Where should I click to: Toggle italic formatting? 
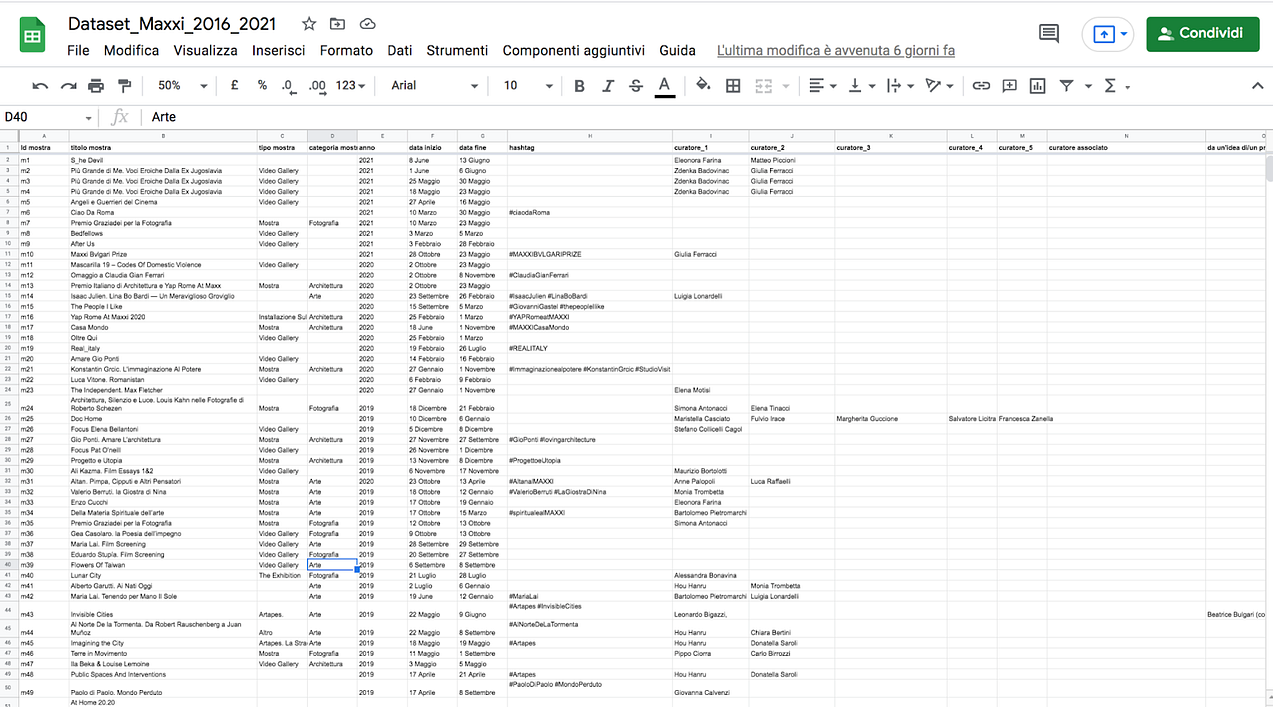(607, 85)
